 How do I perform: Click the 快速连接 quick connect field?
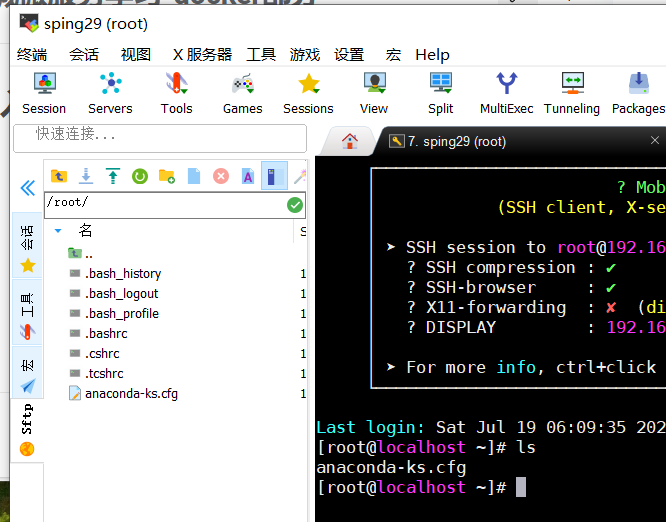tap(160, 138)
